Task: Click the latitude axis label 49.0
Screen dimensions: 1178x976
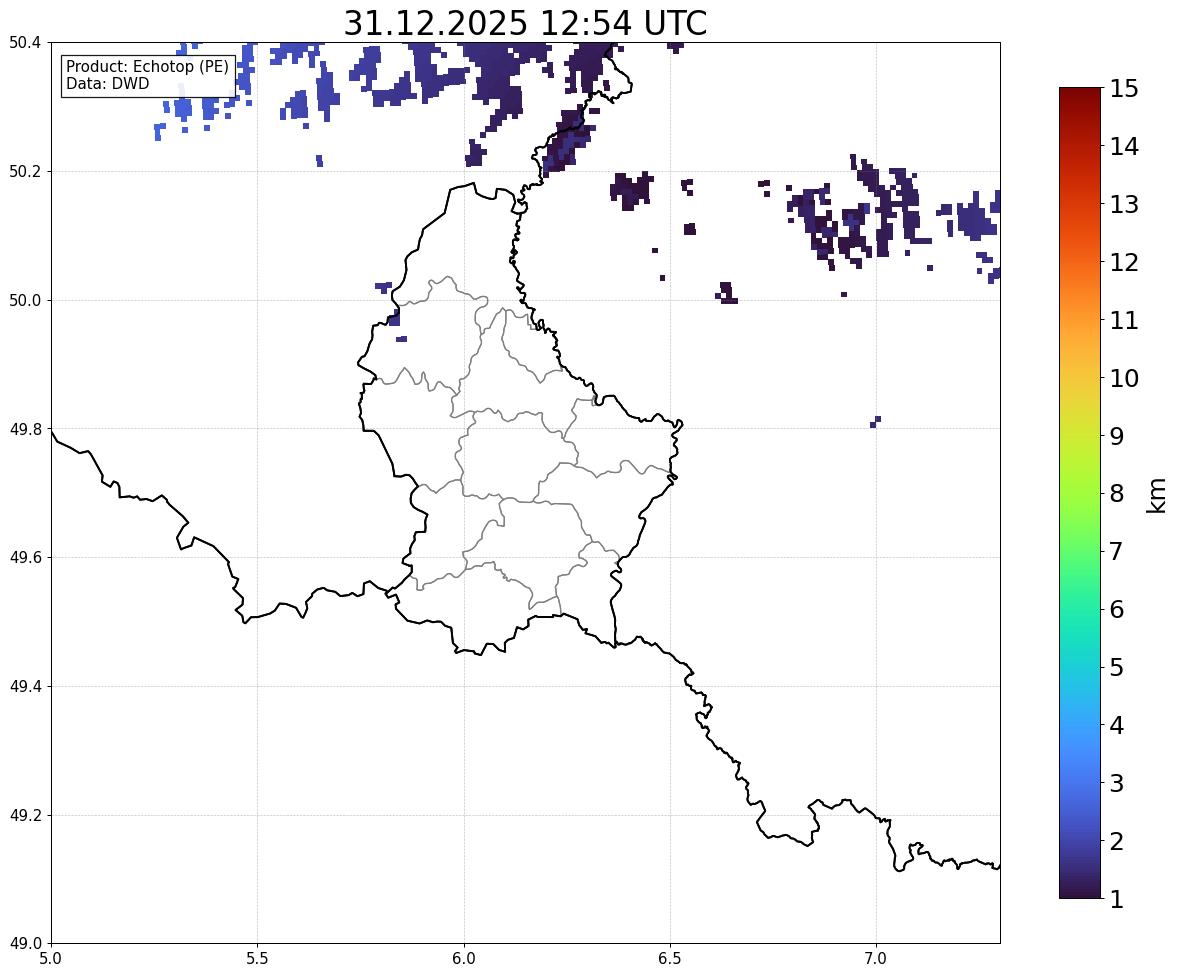Action: click(24, 944)
